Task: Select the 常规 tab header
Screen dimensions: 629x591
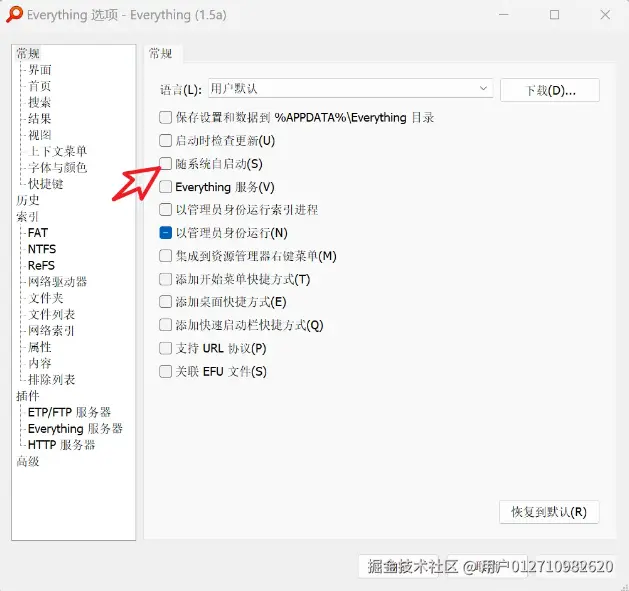Action: coord(161,53)
